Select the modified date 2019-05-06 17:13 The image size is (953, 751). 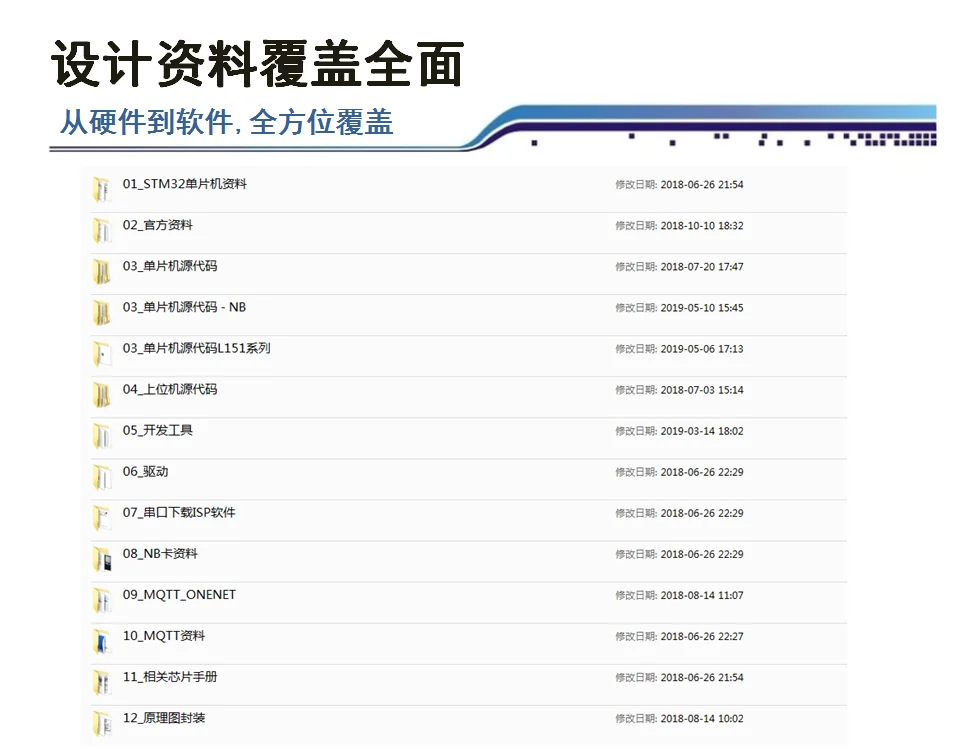(702, 349)
